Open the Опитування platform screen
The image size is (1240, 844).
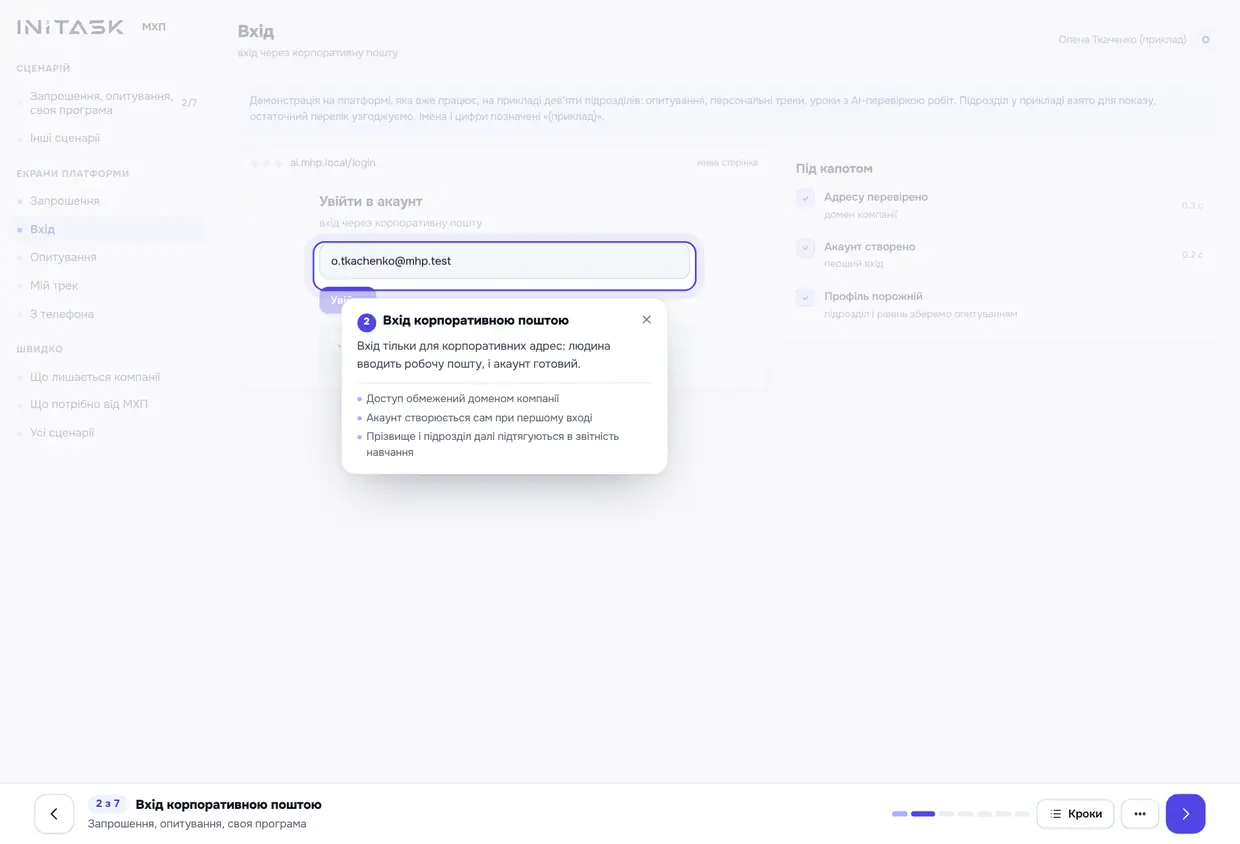[63, 257]
